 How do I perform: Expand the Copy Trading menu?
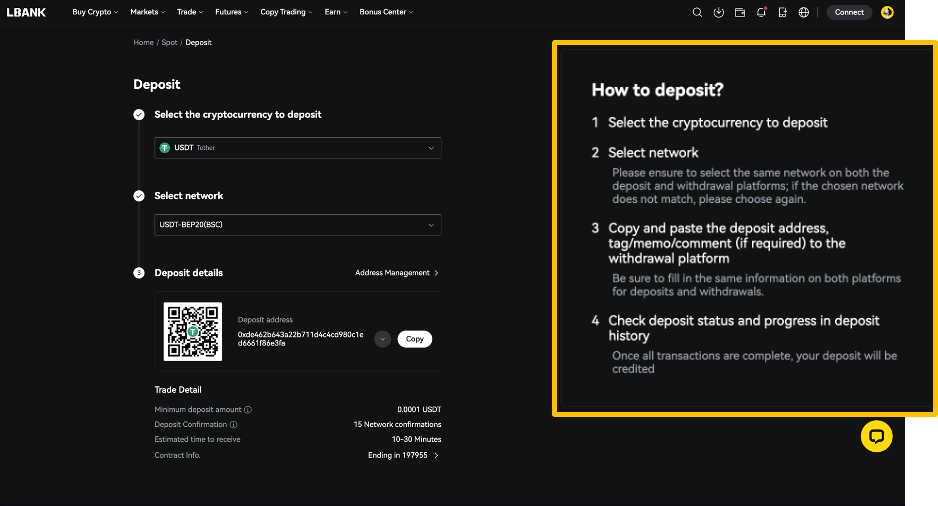tap(287, 12)
